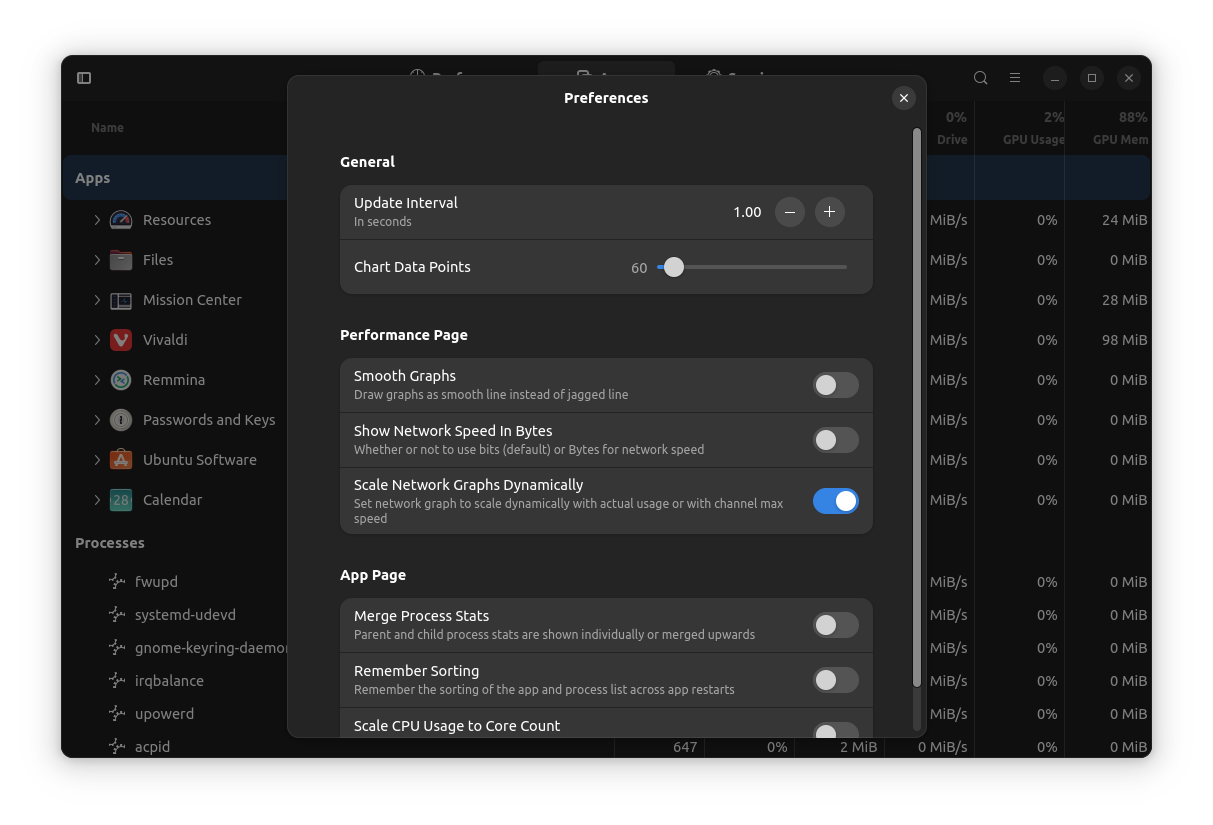The width and height of the screenshot is (1213, 825).
Task: Expand the Calendar app tree item
Action: point(96,499)
